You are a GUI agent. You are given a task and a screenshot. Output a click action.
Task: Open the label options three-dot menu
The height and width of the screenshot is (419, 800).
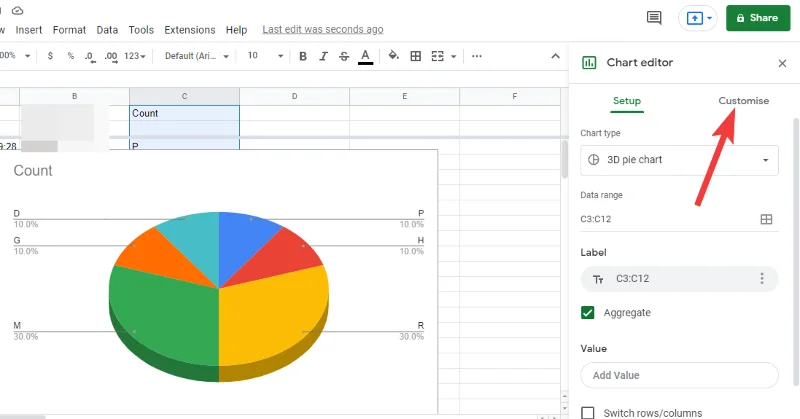coord(762,279)
